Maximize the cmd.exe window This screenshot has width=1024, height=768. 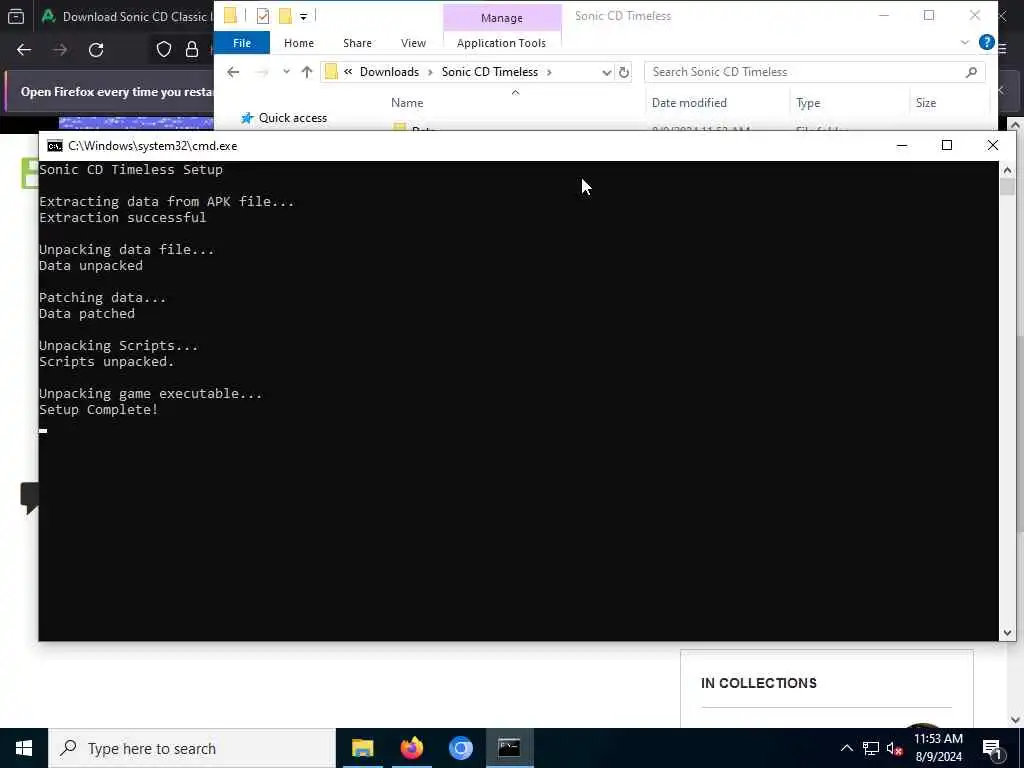(946, 146)
